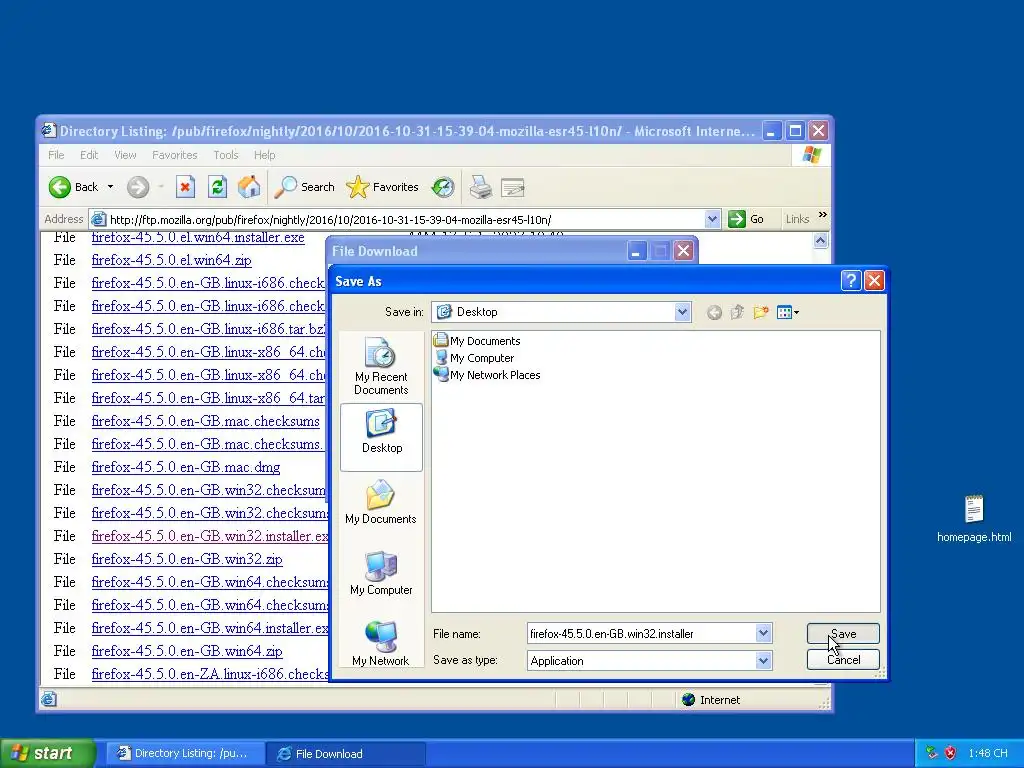This screenshot has height=768, width=1024.
Task: Click the Refresh icon in IE toolbar
Action: 217,187
